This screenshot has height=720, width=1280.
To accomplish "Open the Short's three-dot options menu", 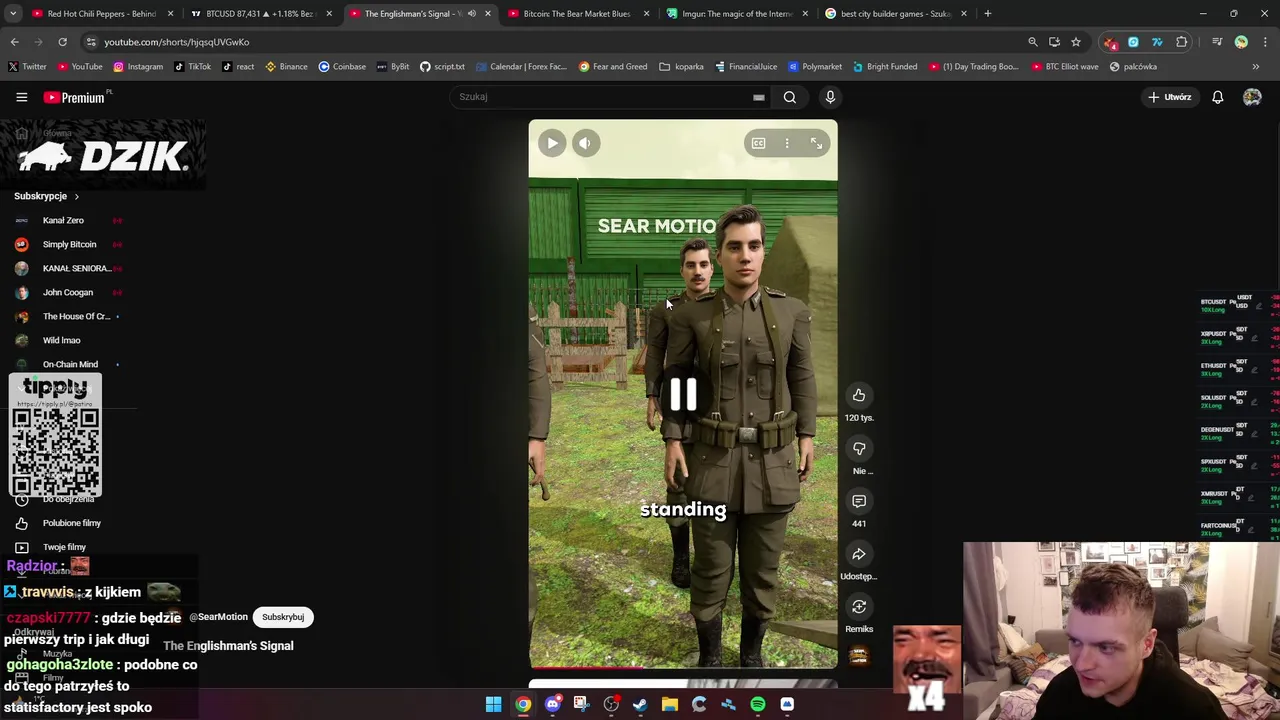I will [787, 144].
